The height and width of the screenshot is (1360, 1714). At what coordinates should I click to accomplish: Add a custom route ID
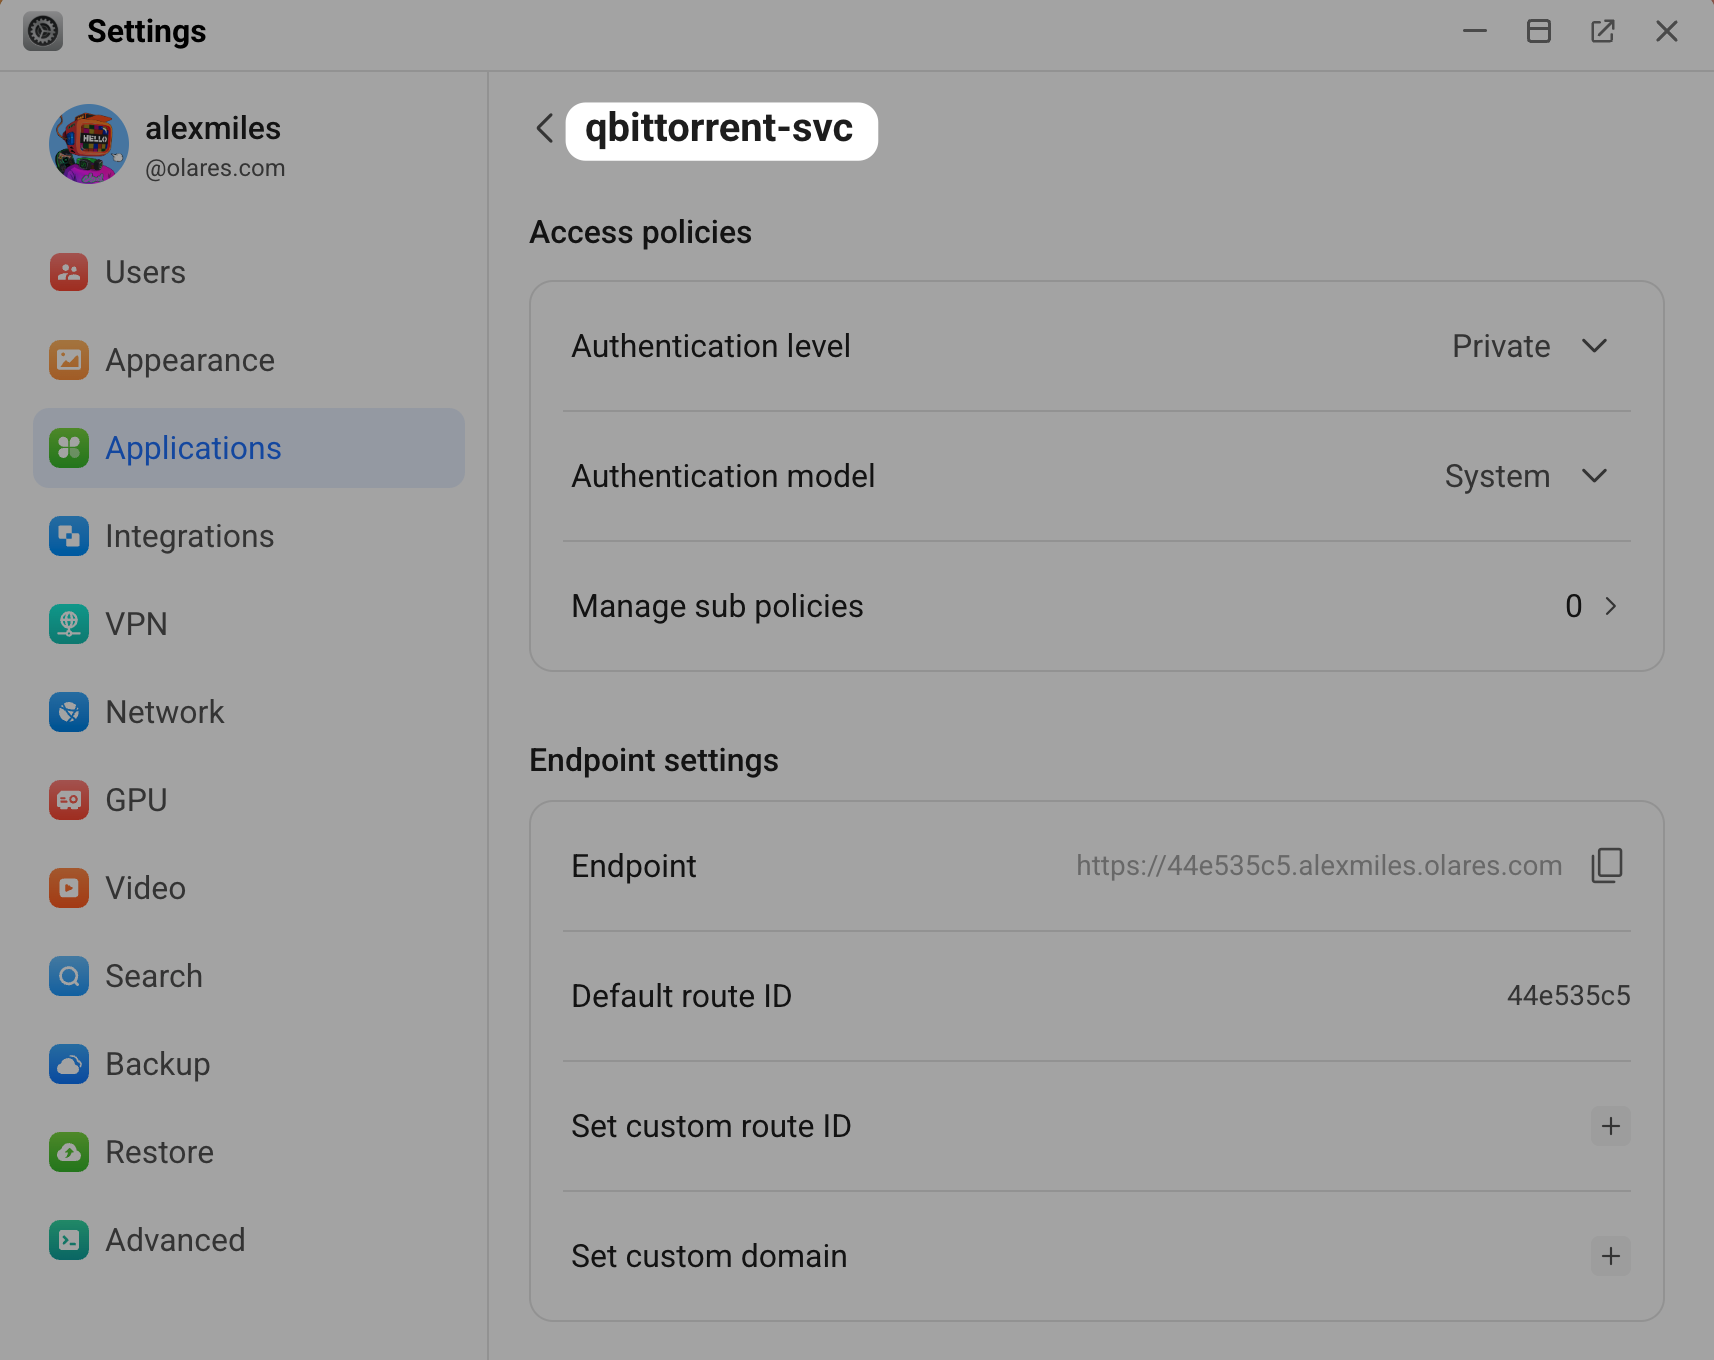(x=1610, y=1126)
